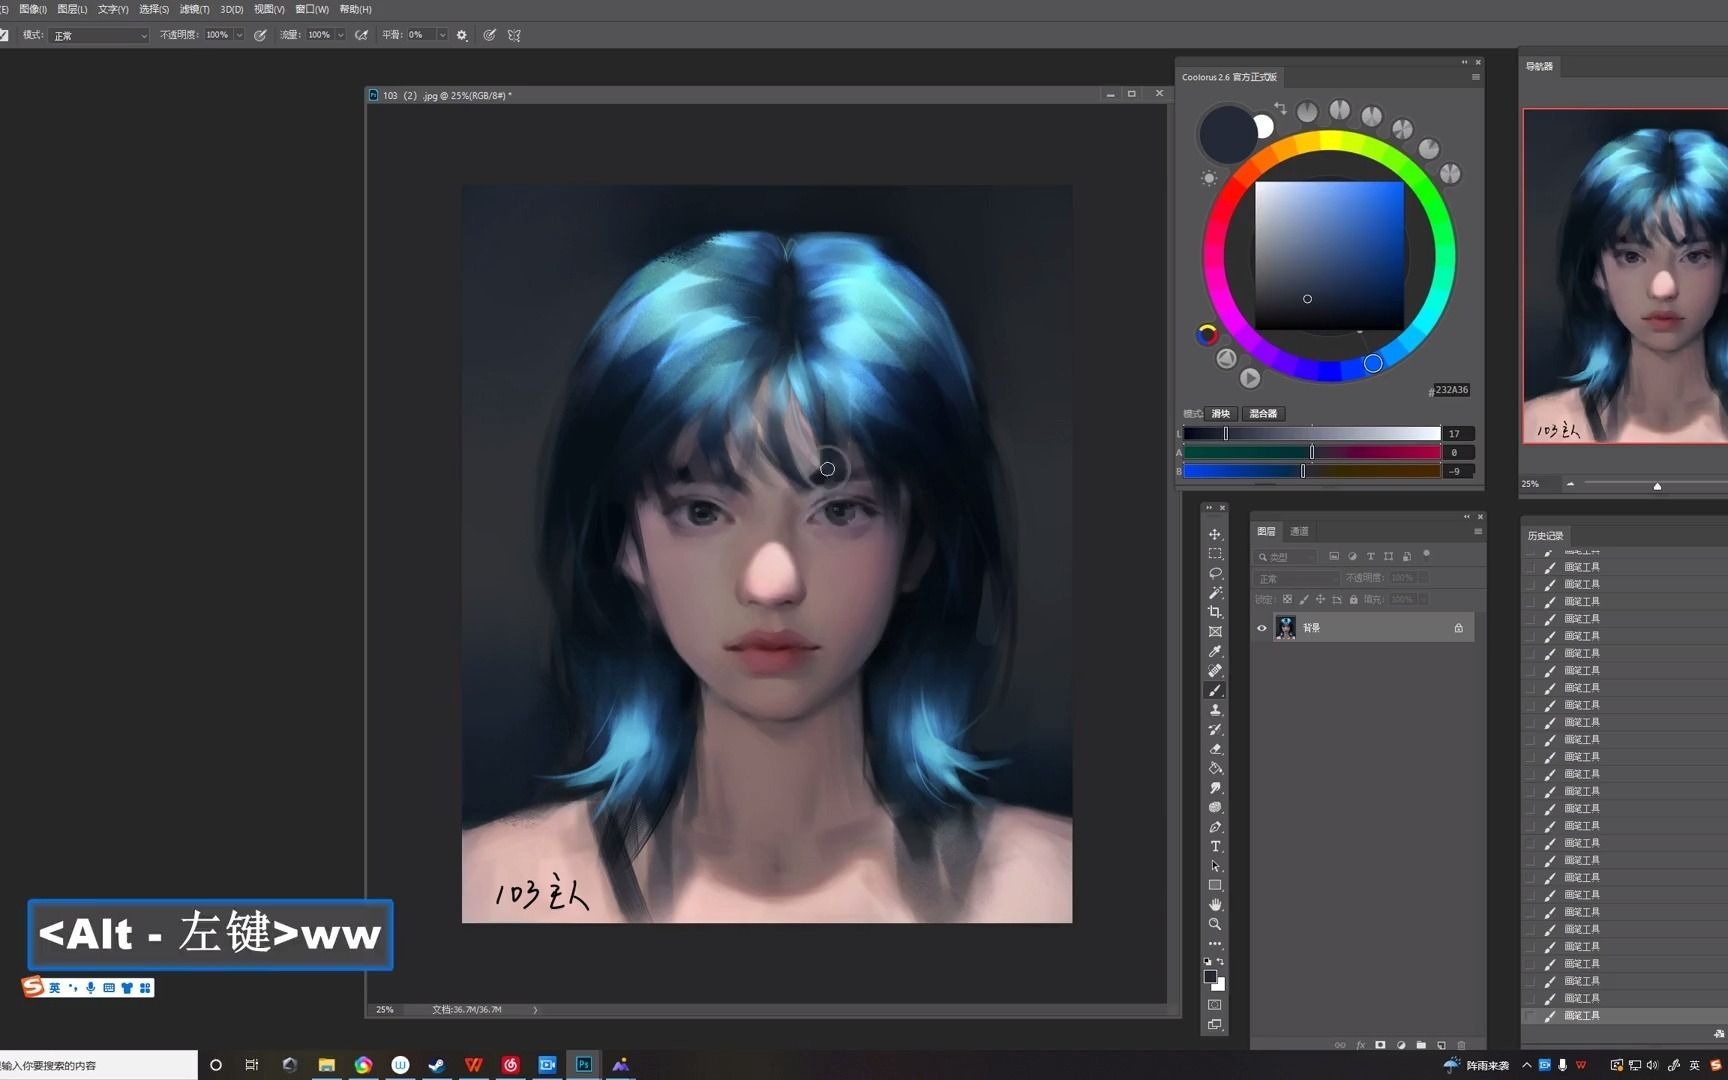
Task: Toggle the layer filter on/off switch
Action: coord(1427,554)
